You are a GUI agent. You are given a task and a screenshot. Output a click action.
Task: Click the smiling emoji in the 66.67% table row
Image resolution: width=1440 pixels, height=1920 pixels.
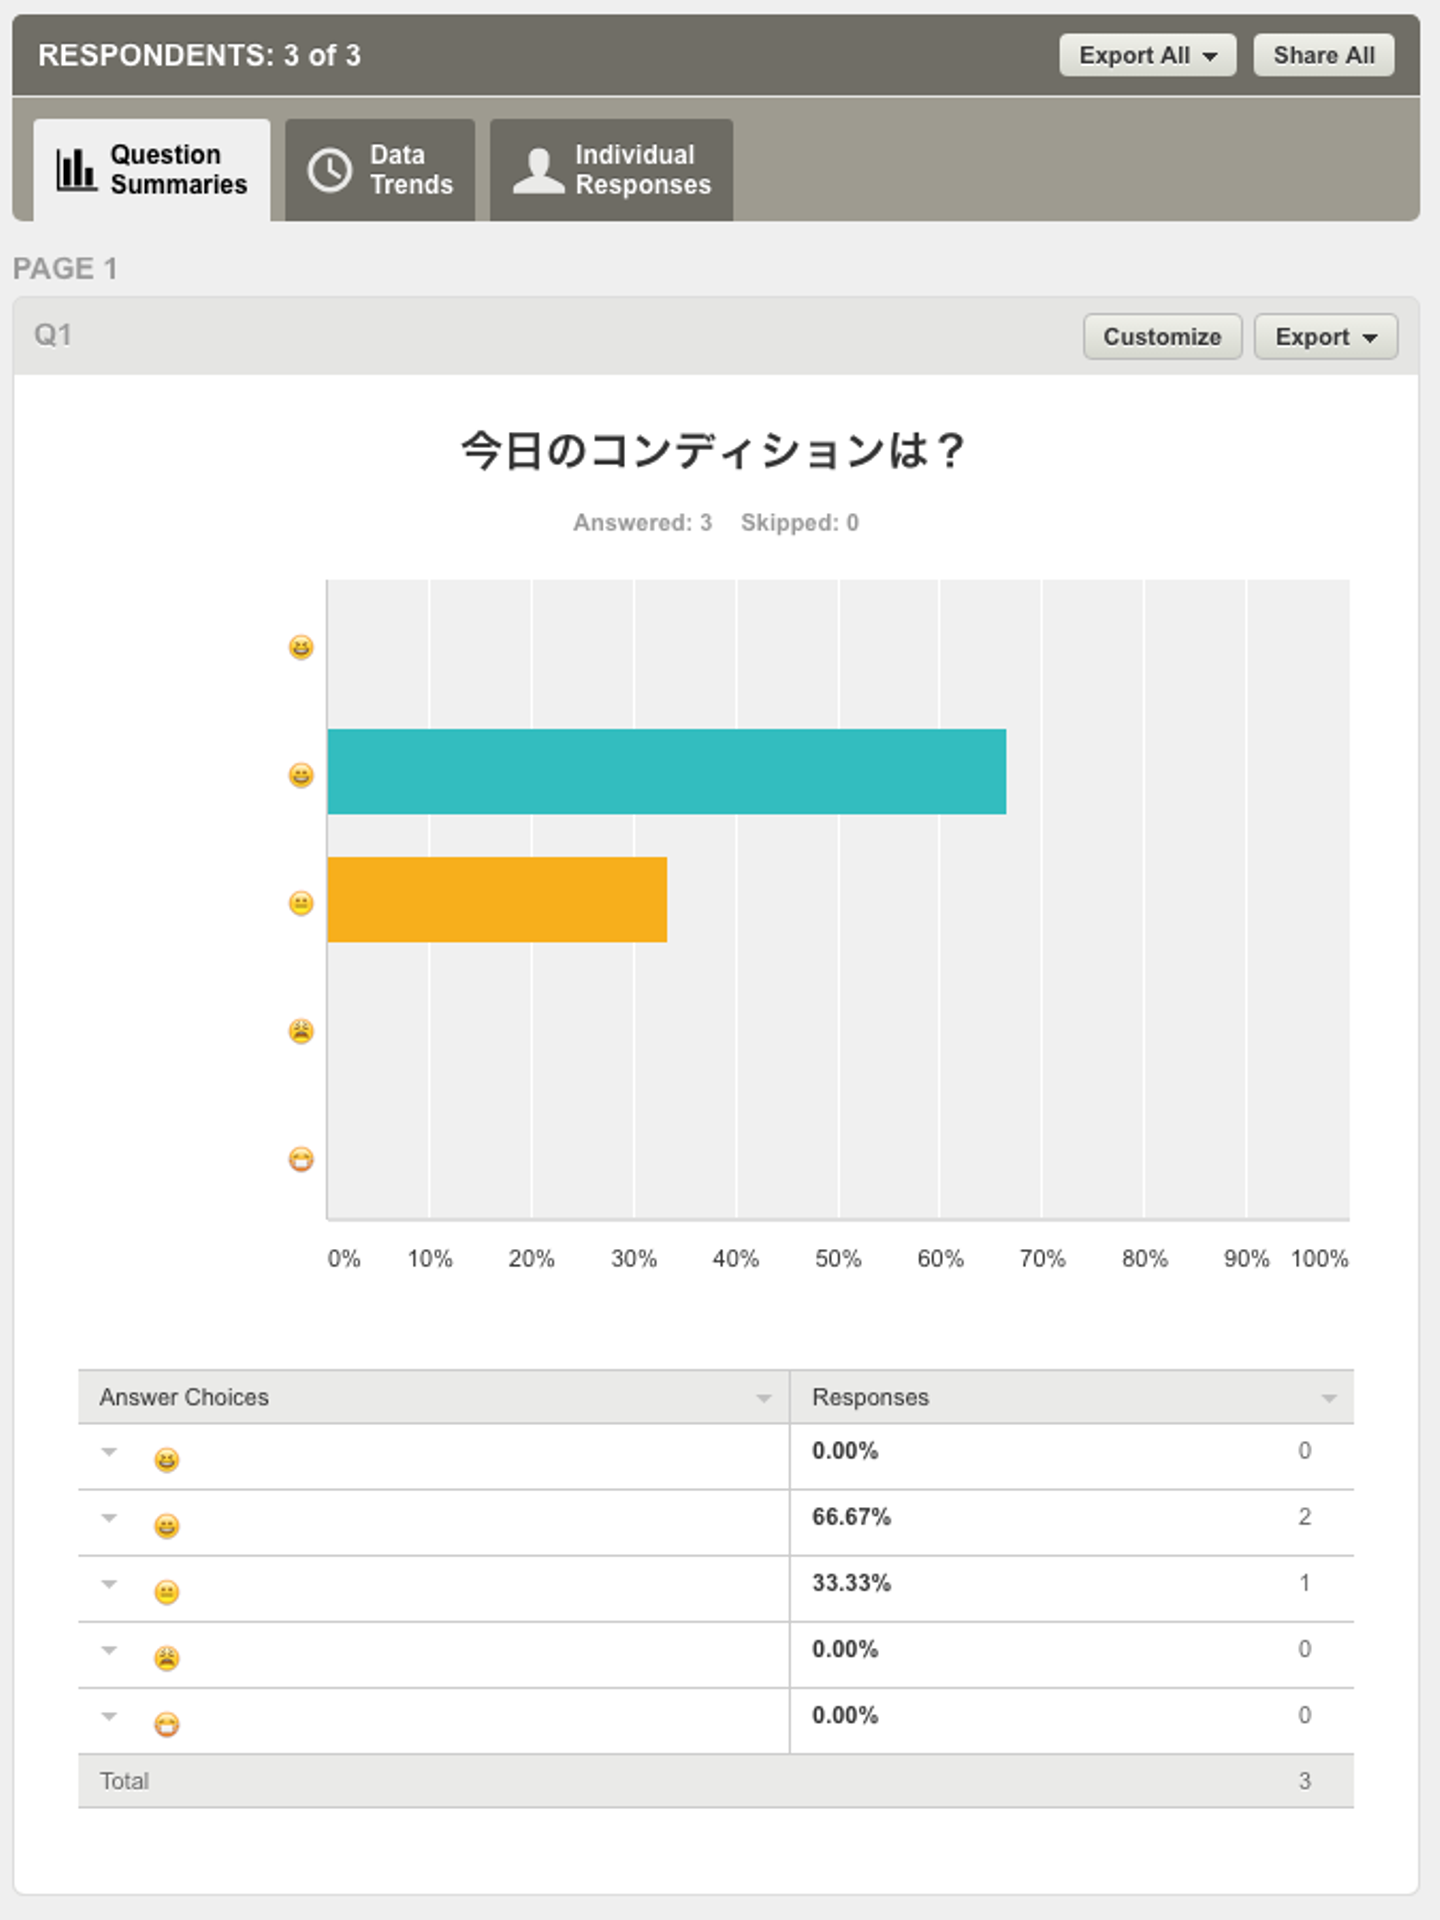pyautogui.click(x=167, y=1526)
